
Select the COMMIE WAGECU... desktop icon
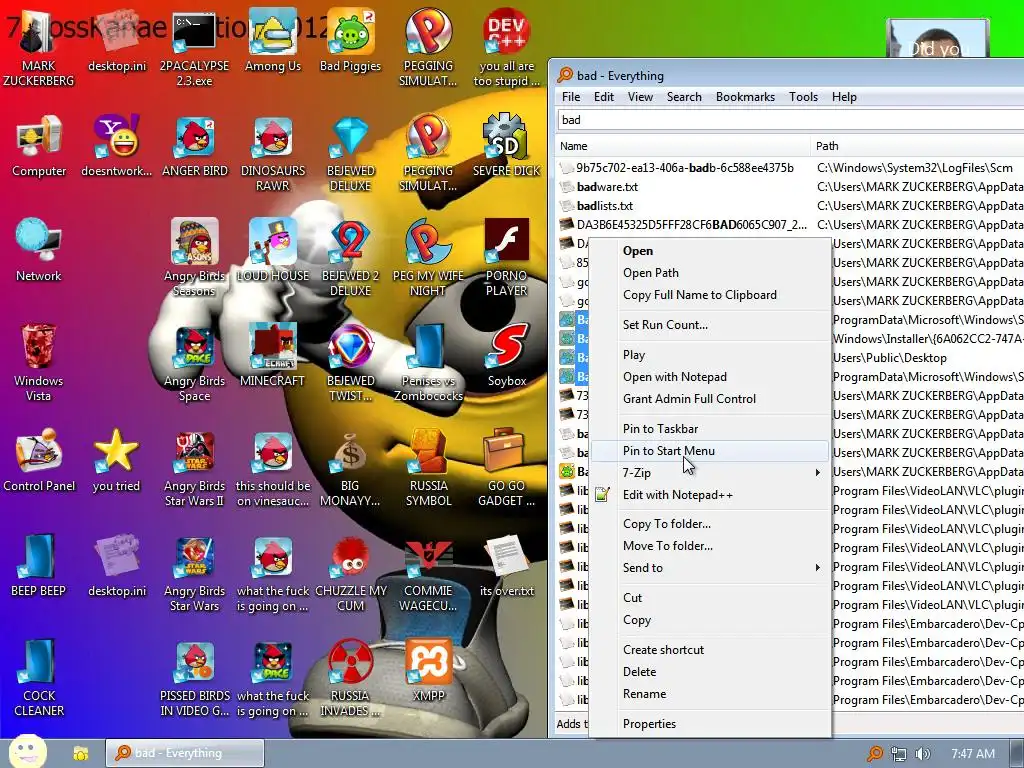click(x=428, y=574)
